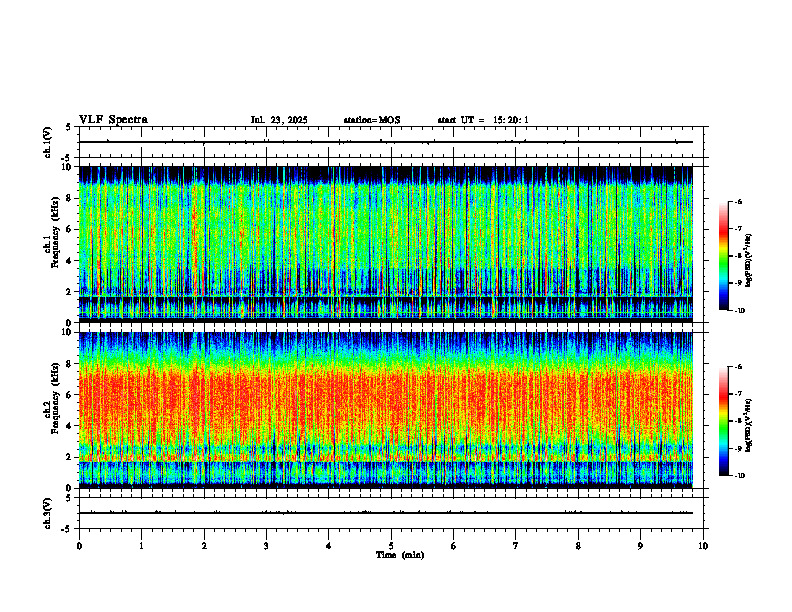Click the "station=MOS" header label
792x612 pixels.
pyautogui.click(x=372, y=120)
